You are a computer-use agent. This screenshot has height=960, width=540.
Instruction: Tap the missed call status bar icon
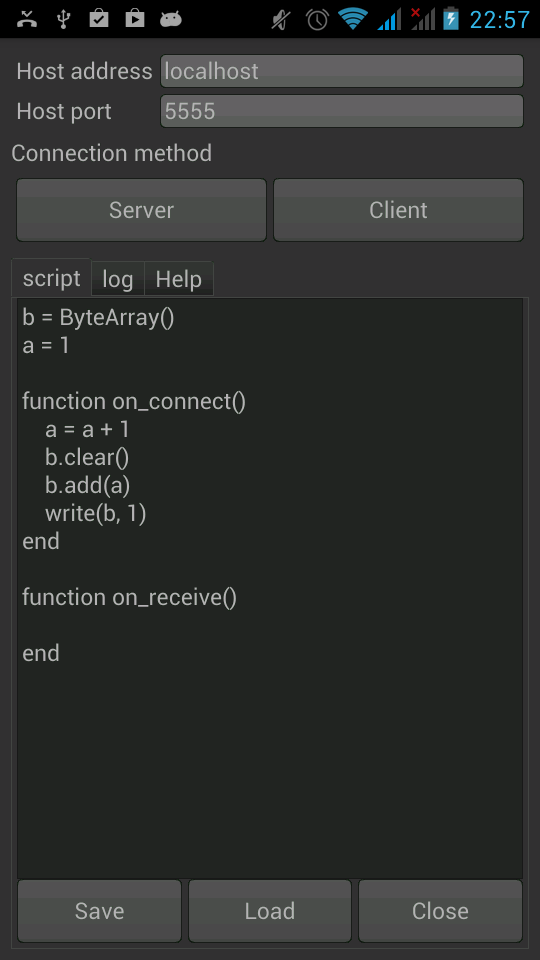click(27, 19)
